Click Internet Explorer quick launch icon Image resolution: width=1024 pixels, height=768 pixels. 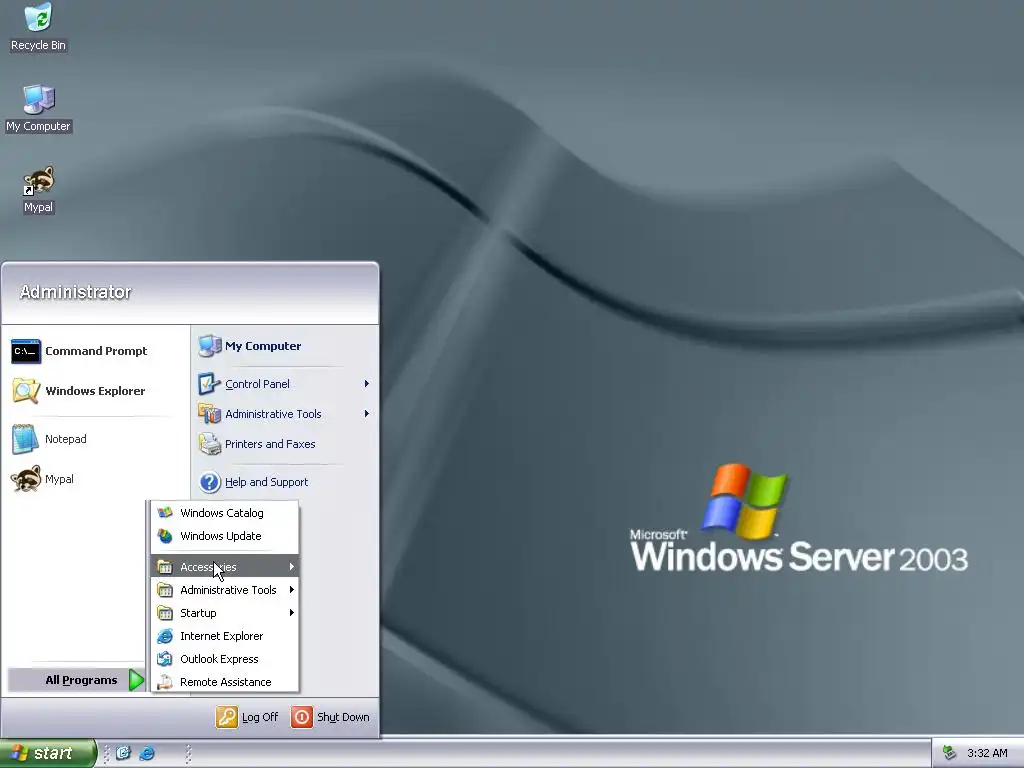click(x=147, y=753)
